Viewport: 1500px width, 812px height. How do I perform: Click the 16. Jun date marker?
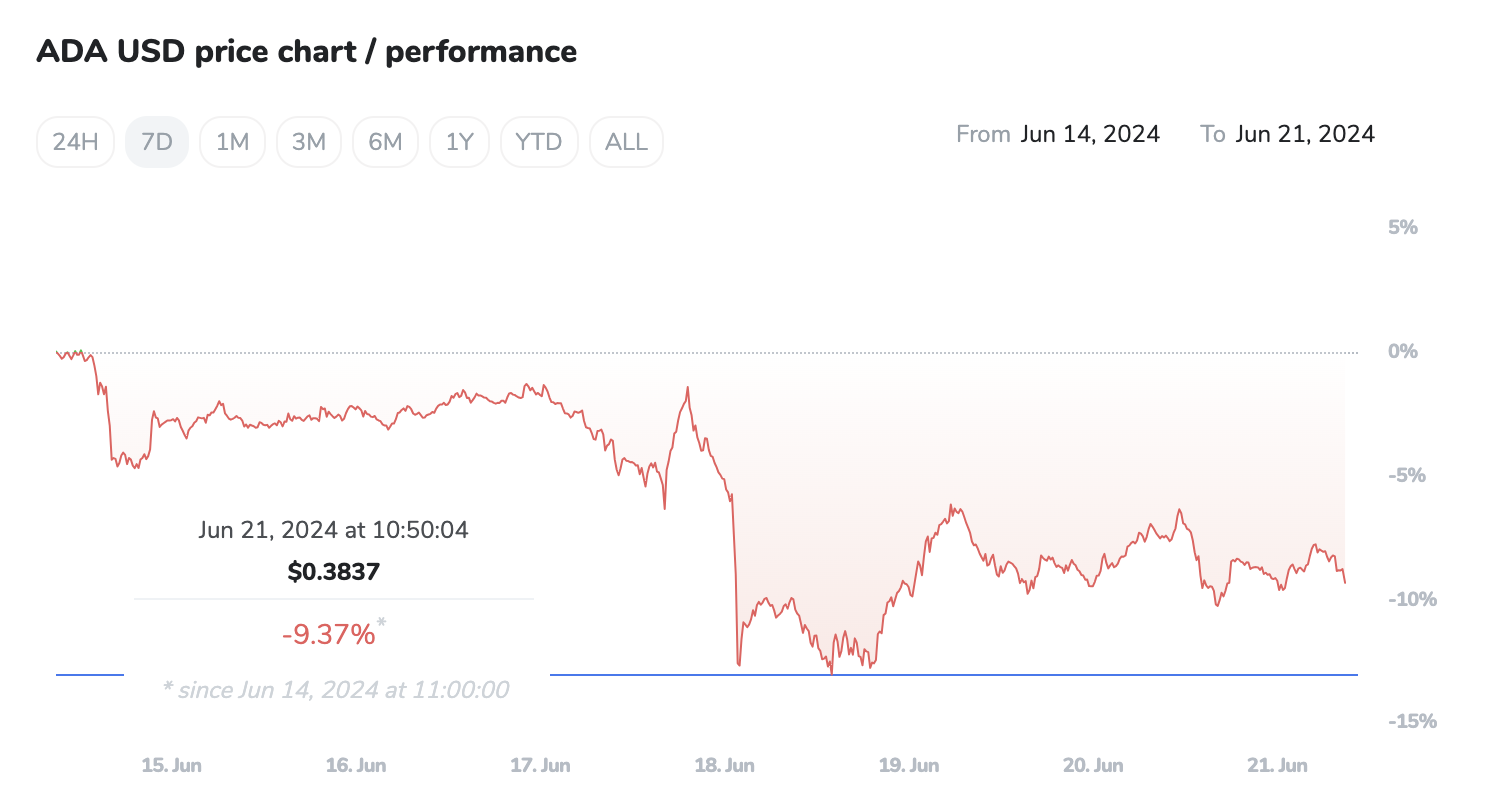356,766
